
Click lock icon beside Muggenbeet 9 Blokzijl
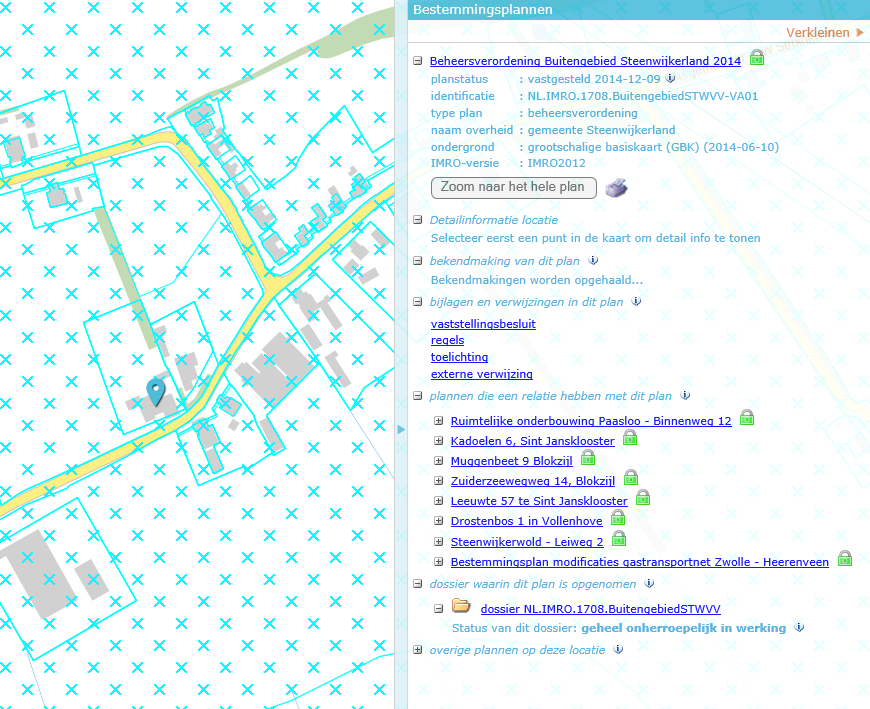pyautogui.click(x=588, y=457)
